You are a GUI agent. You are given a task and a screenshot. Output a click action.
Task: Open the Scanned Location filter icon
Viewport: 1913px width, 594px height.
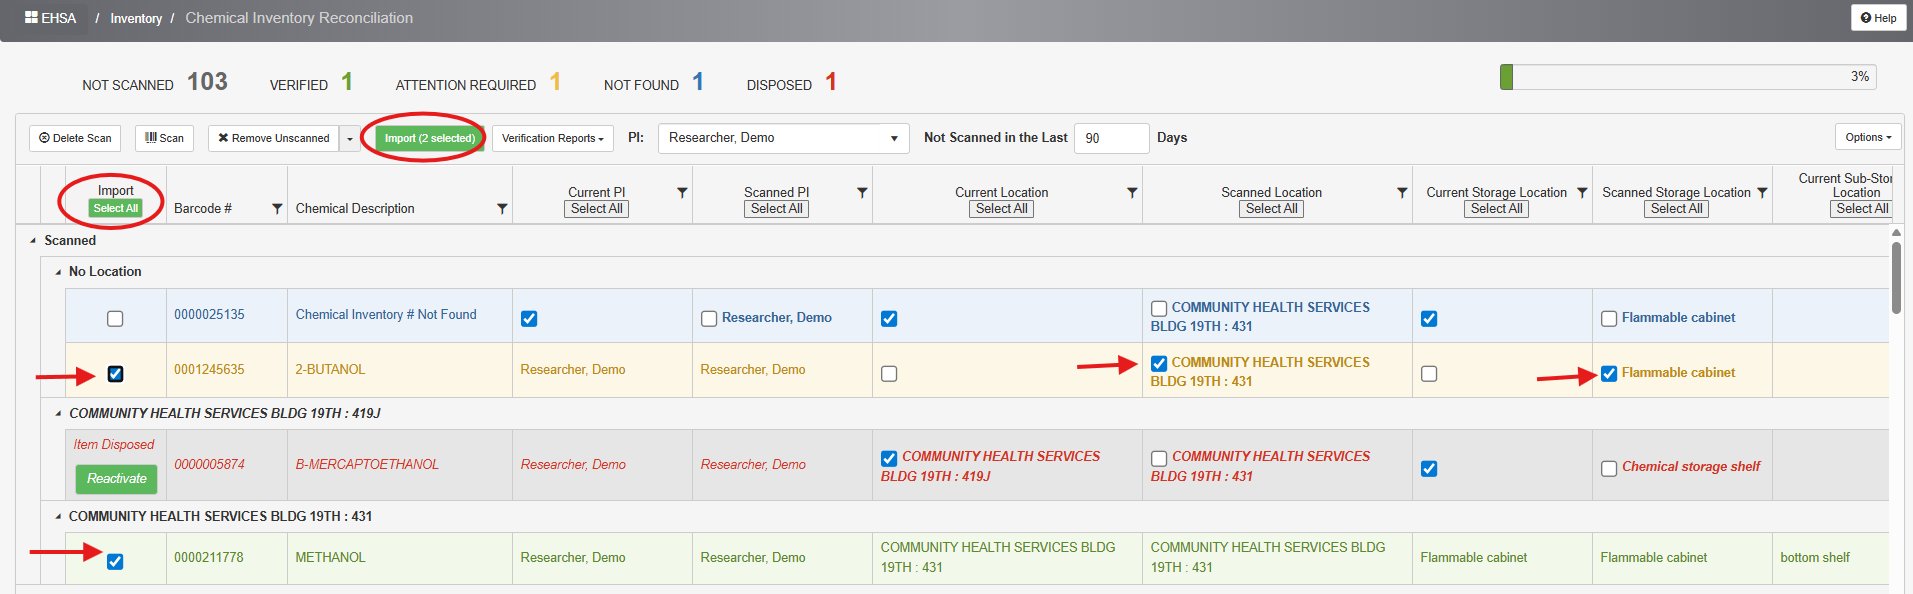(x=1402, y=192)
